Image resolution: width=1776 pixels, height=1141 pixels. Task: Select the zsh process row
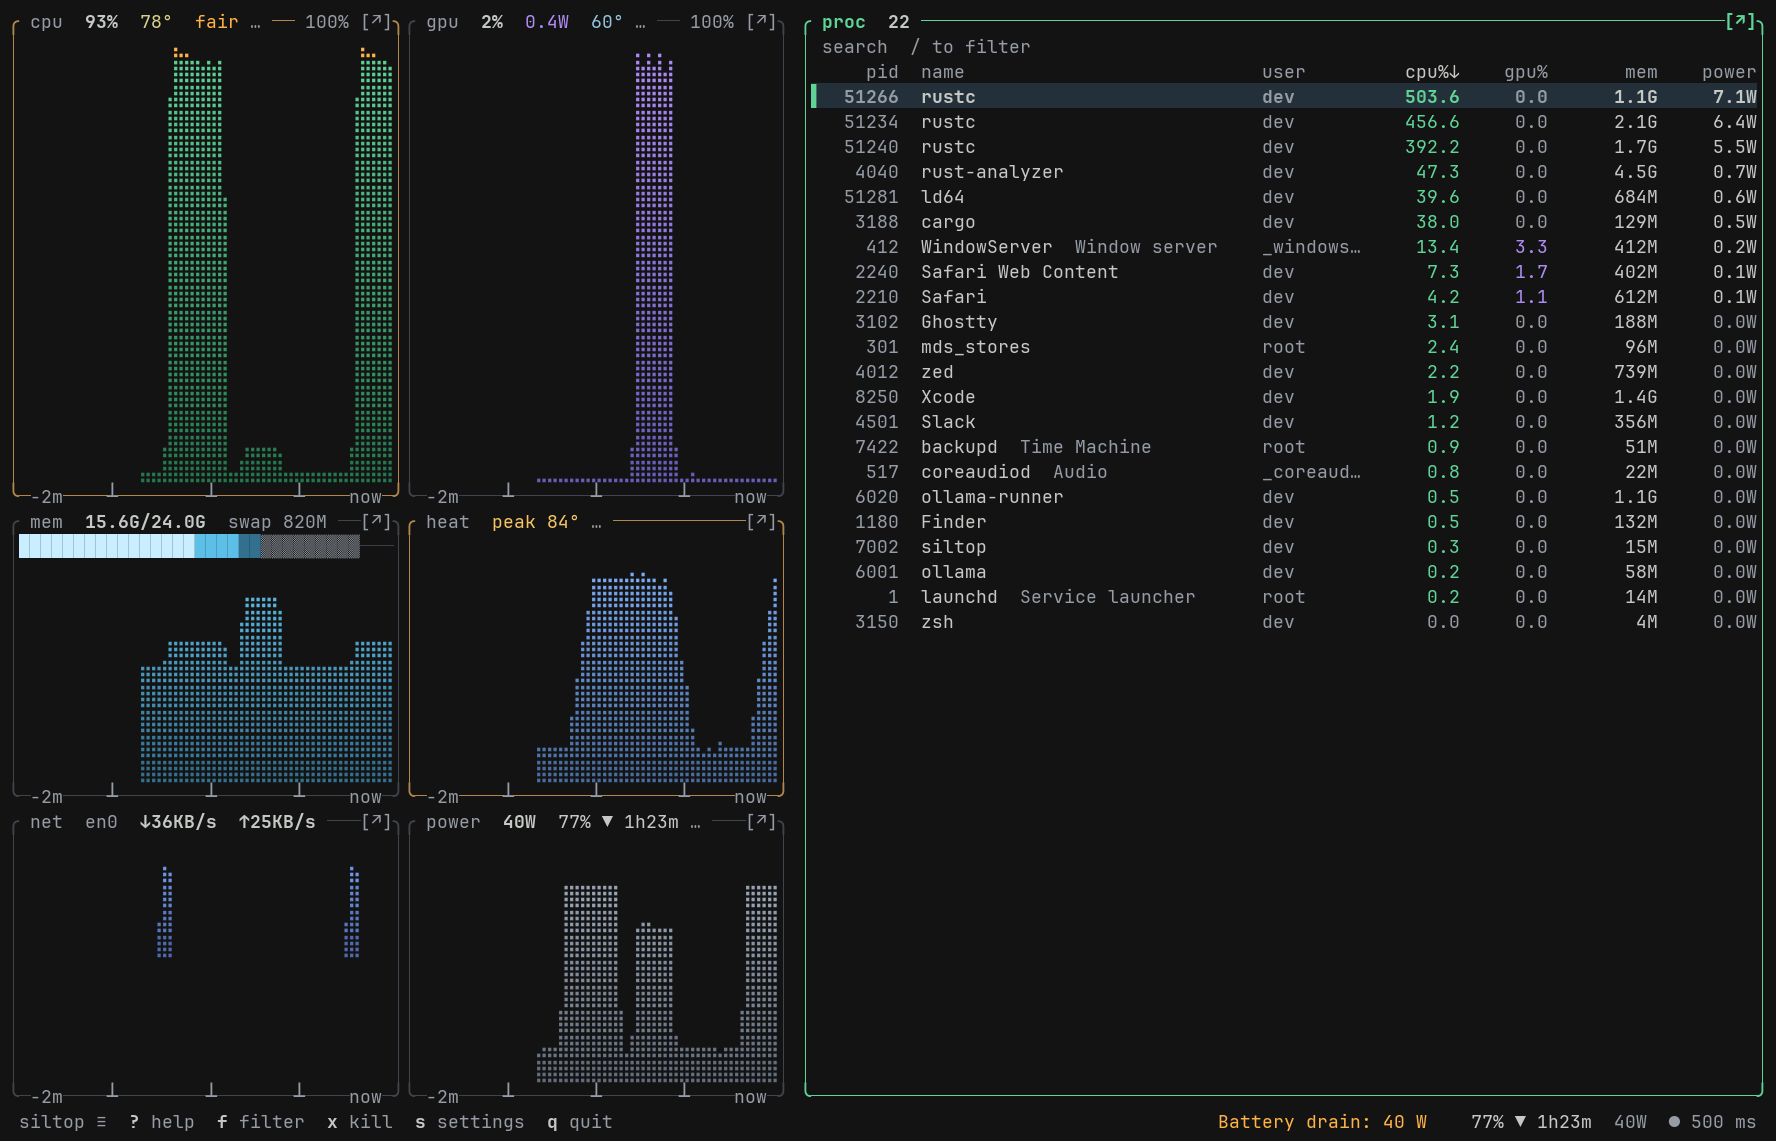(1284, 622)
